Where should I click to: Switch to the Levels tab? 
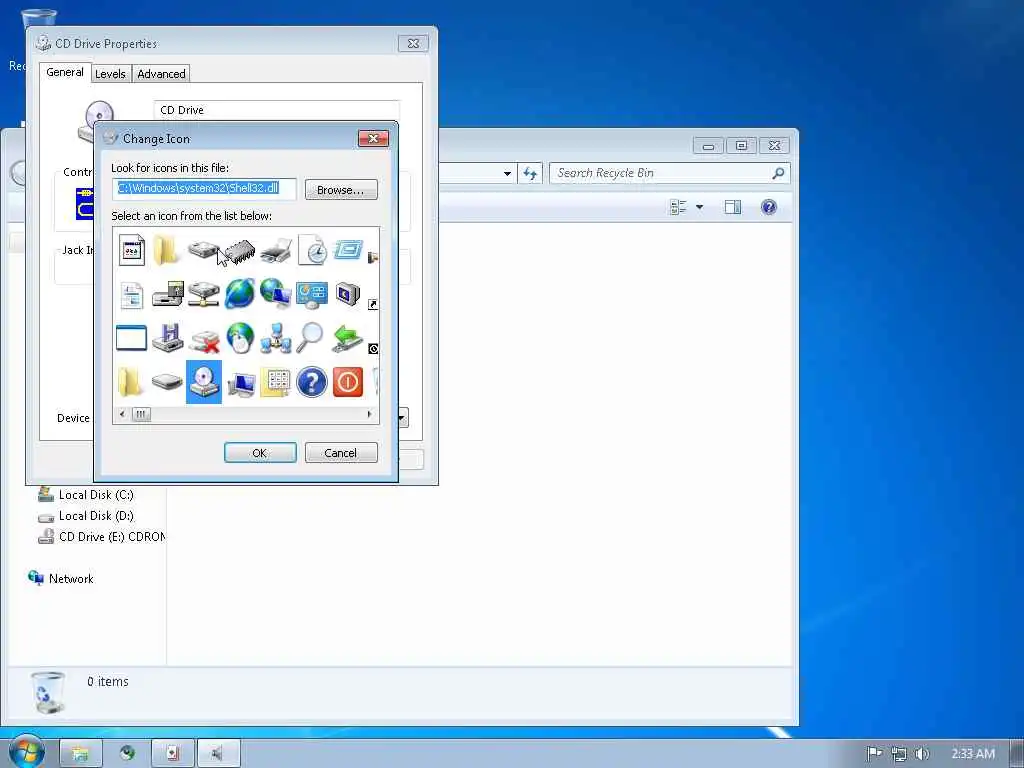[110, 74]
